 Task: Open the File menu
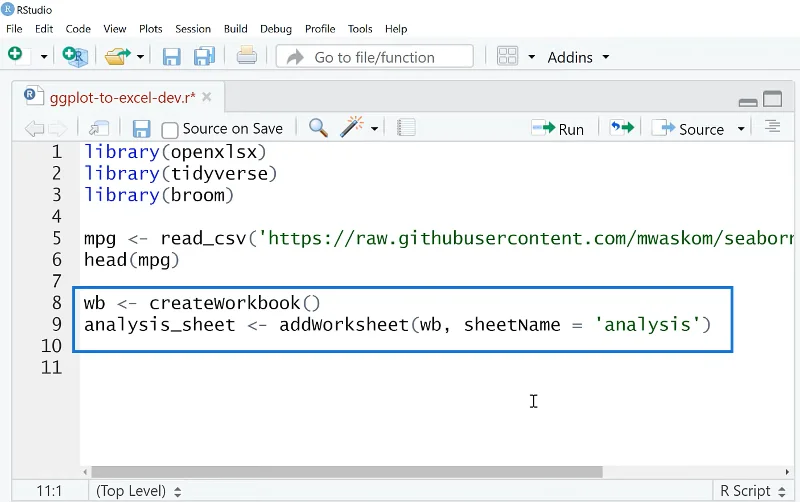click(x=14, y=29)
